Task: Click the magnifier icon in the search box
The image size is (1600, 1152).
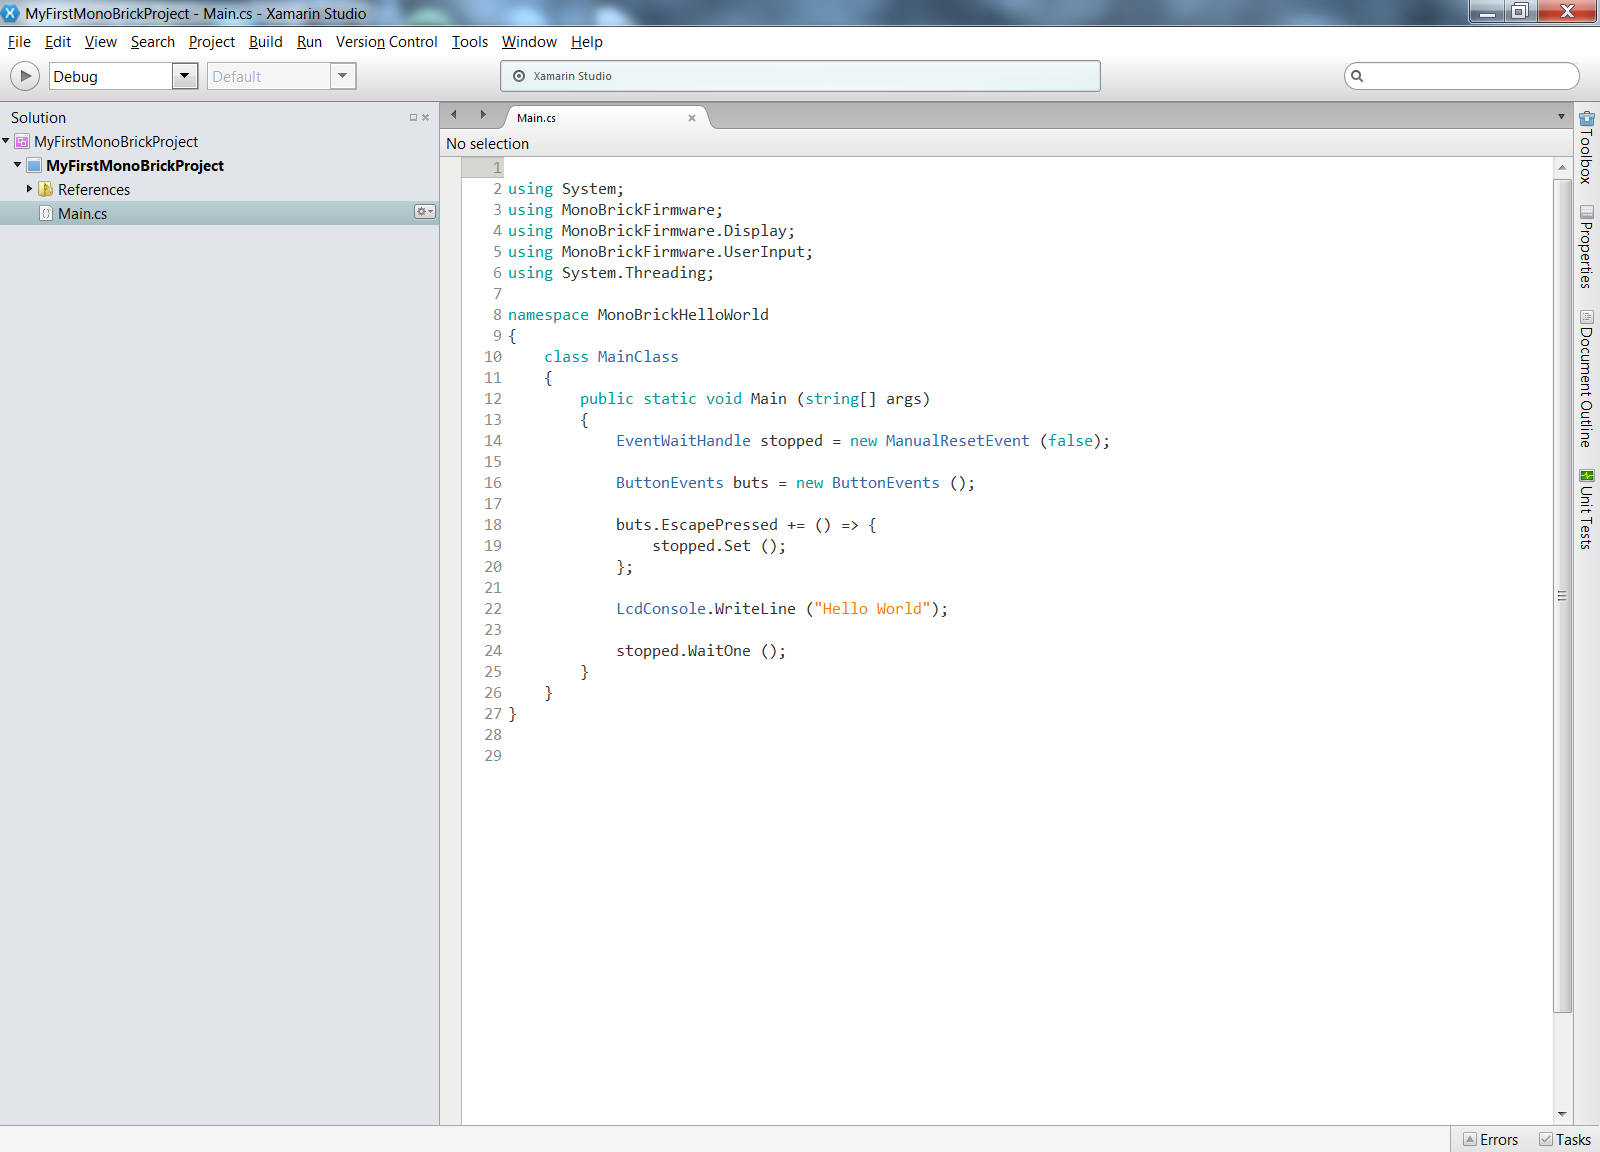Action: 1357,76
